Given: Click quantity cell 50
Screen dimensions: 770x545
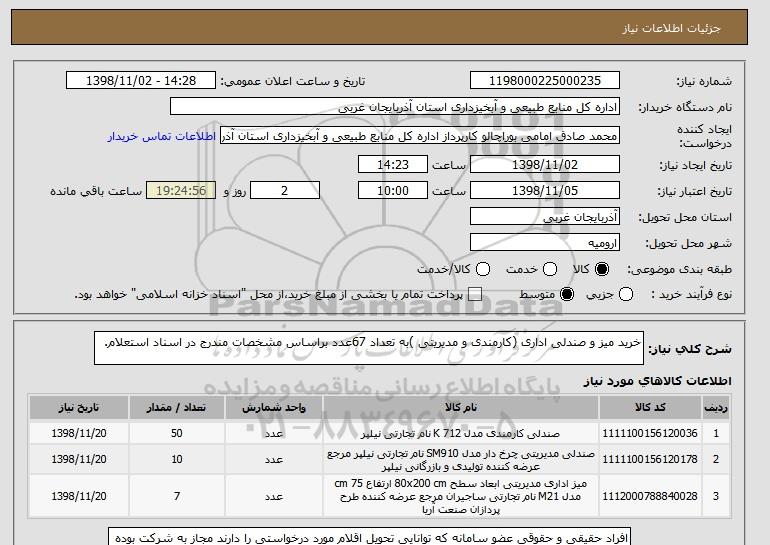Looking at the screenshot, I should tap(177, 434).
